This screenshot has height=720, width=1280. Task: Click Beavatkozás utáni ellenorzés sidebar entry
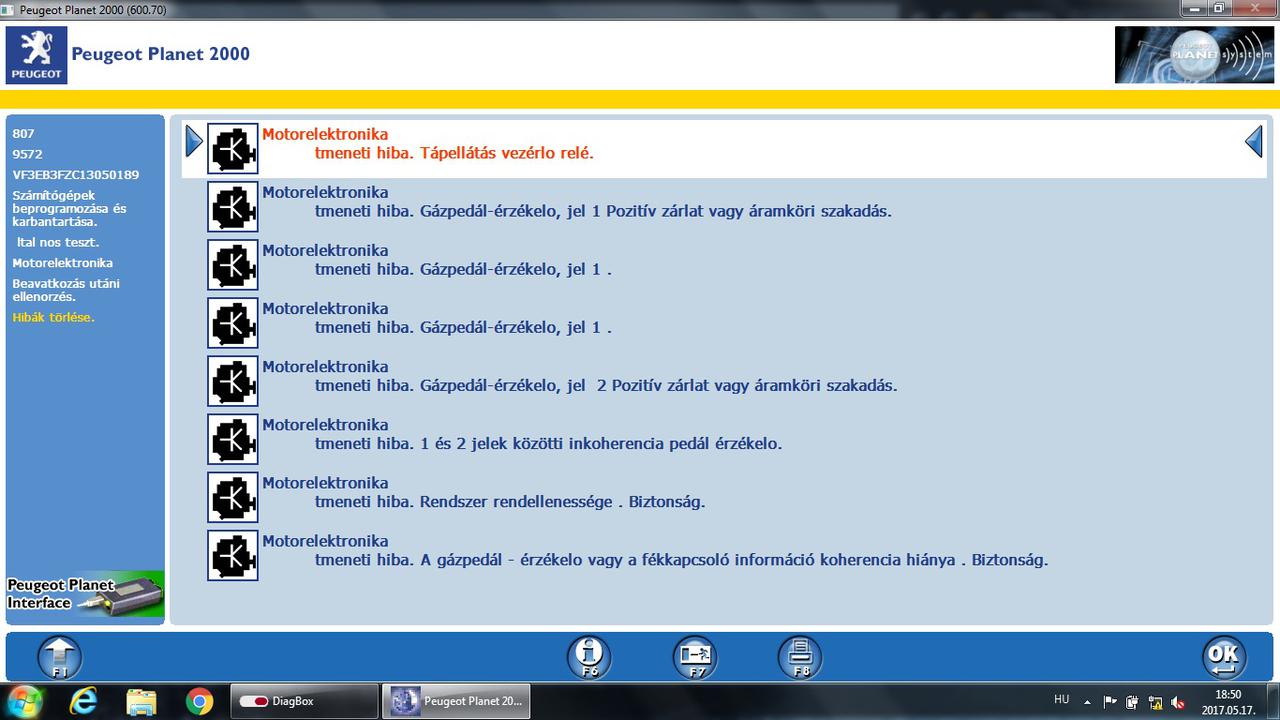66,290
